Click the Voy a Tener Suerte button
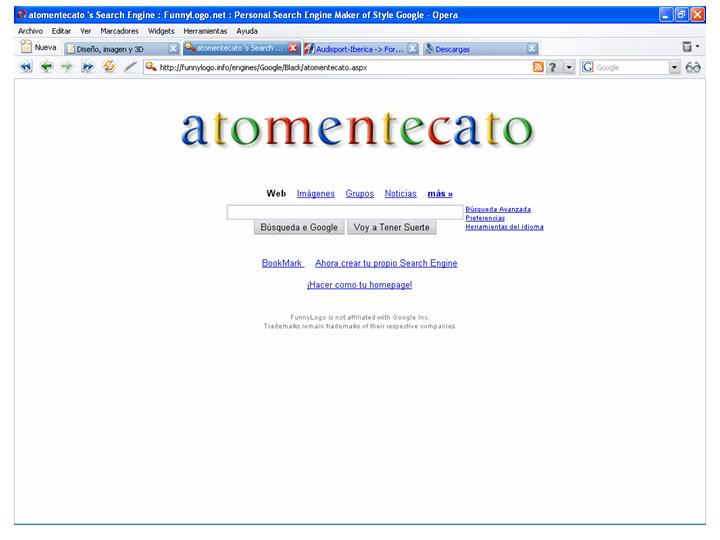The width and height of the screenshot is (720, 540). pyautogui.click(x=392, y=227)
